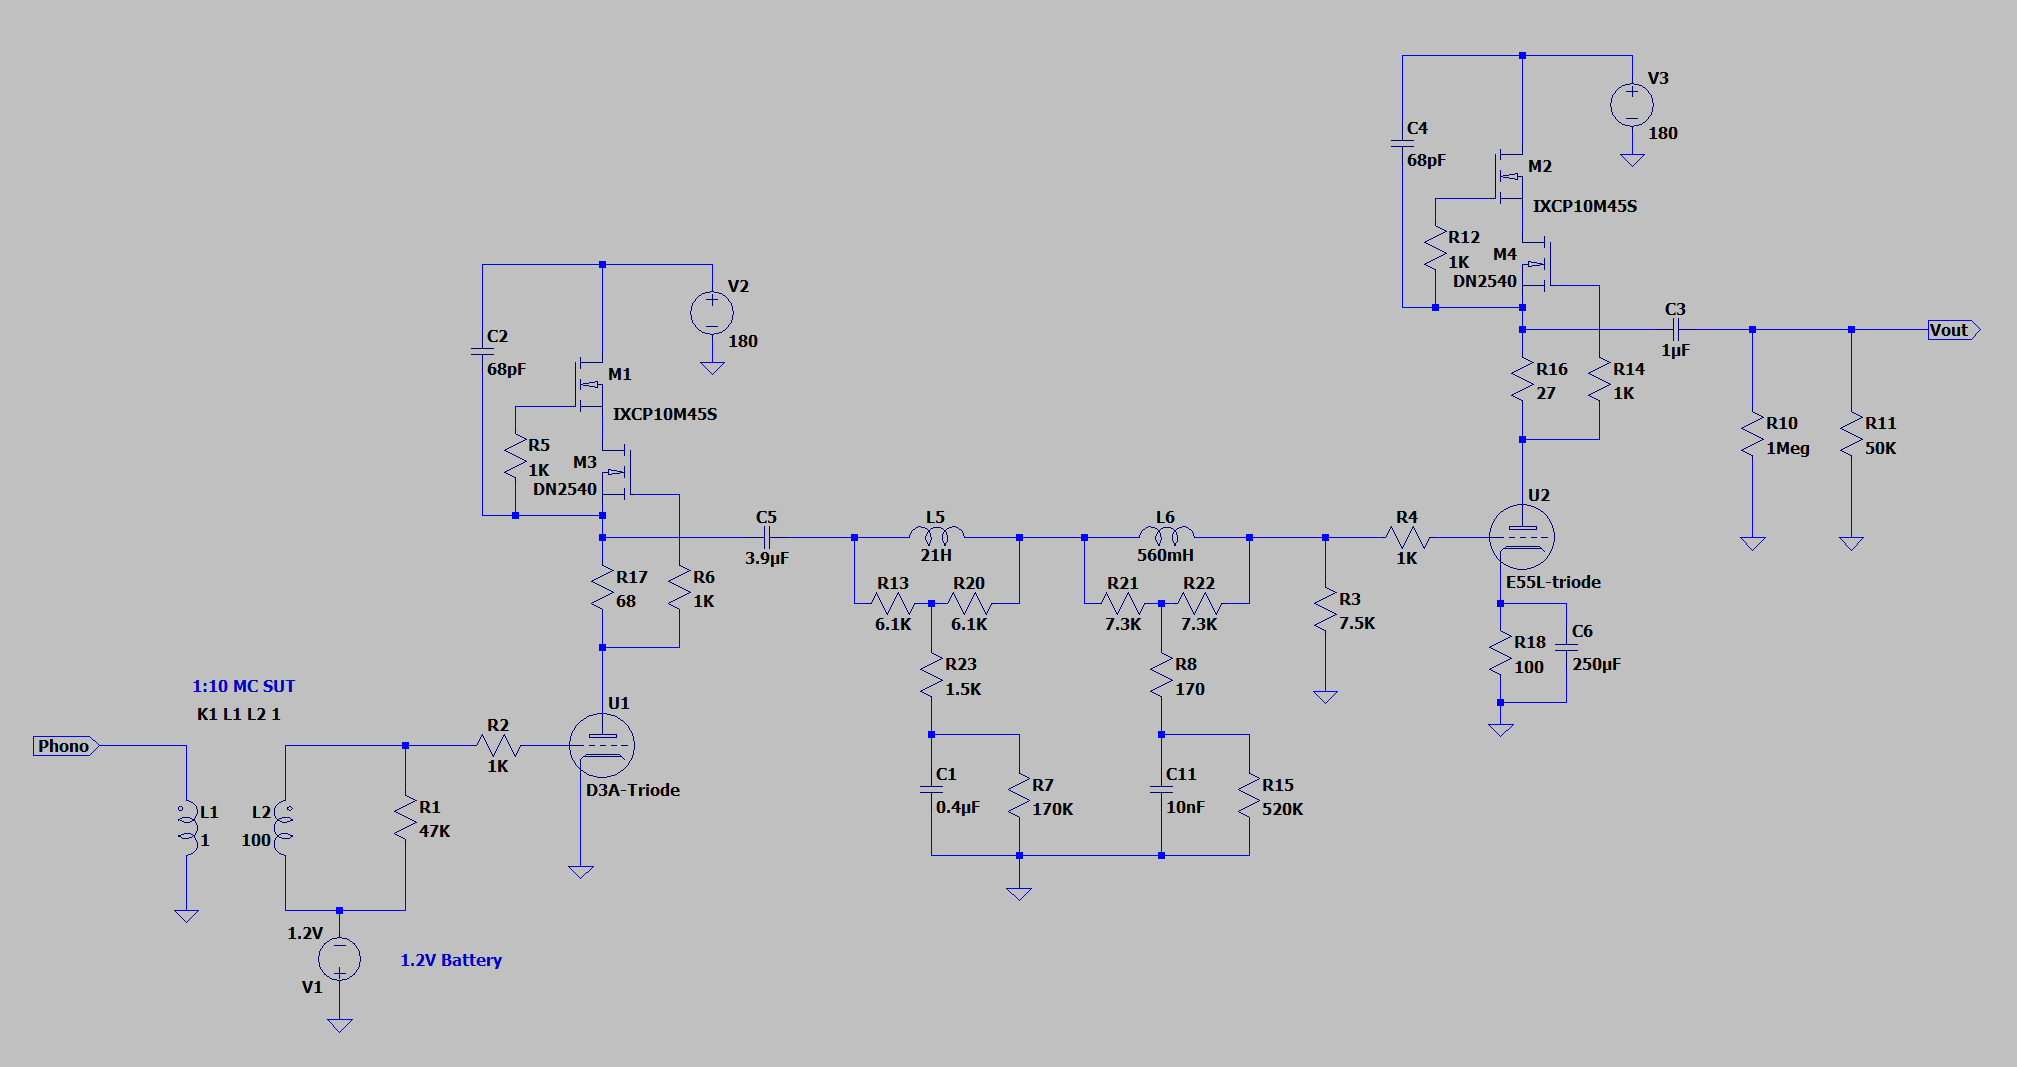Screen dimensions: 2017x1067
Task: Click the R22 7.3K resistor symbol
Action: point(1199,603)
